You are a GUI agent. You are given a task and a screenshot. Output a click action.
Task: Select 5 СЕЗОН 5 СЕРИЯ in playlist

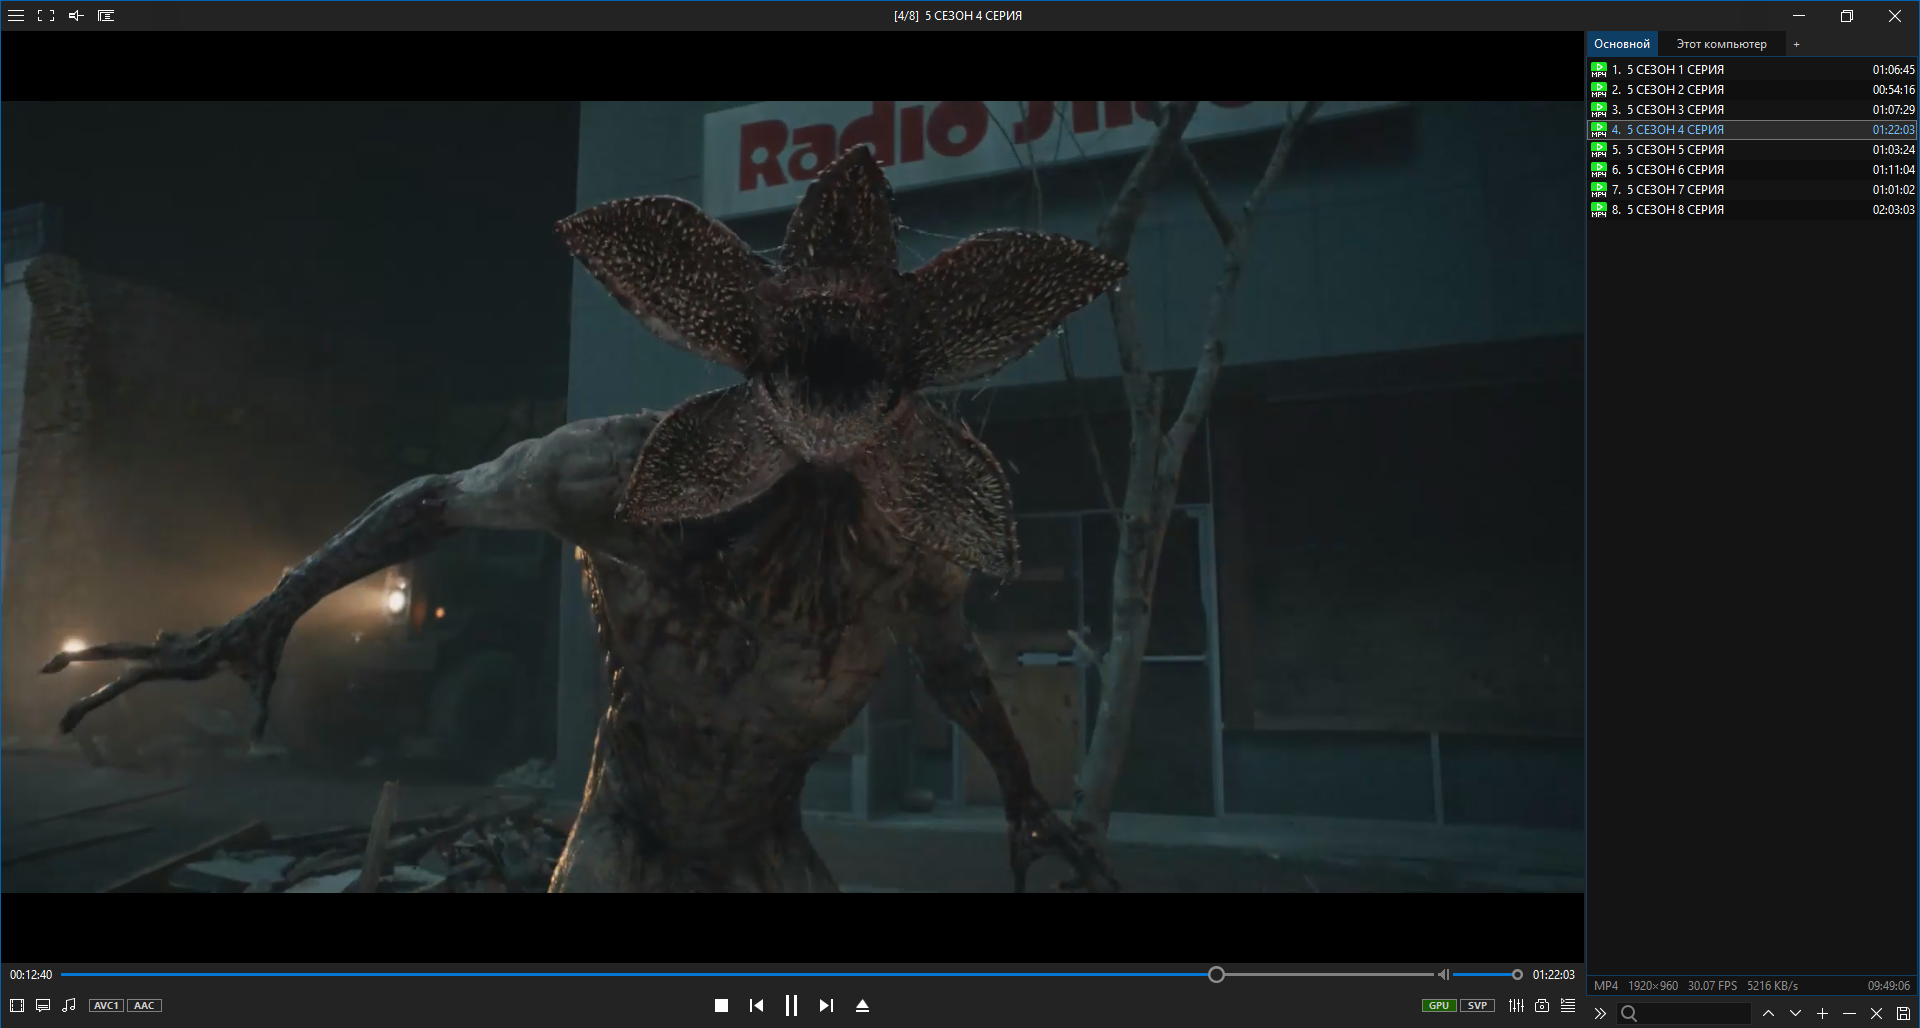click(x=1752, y=150)
